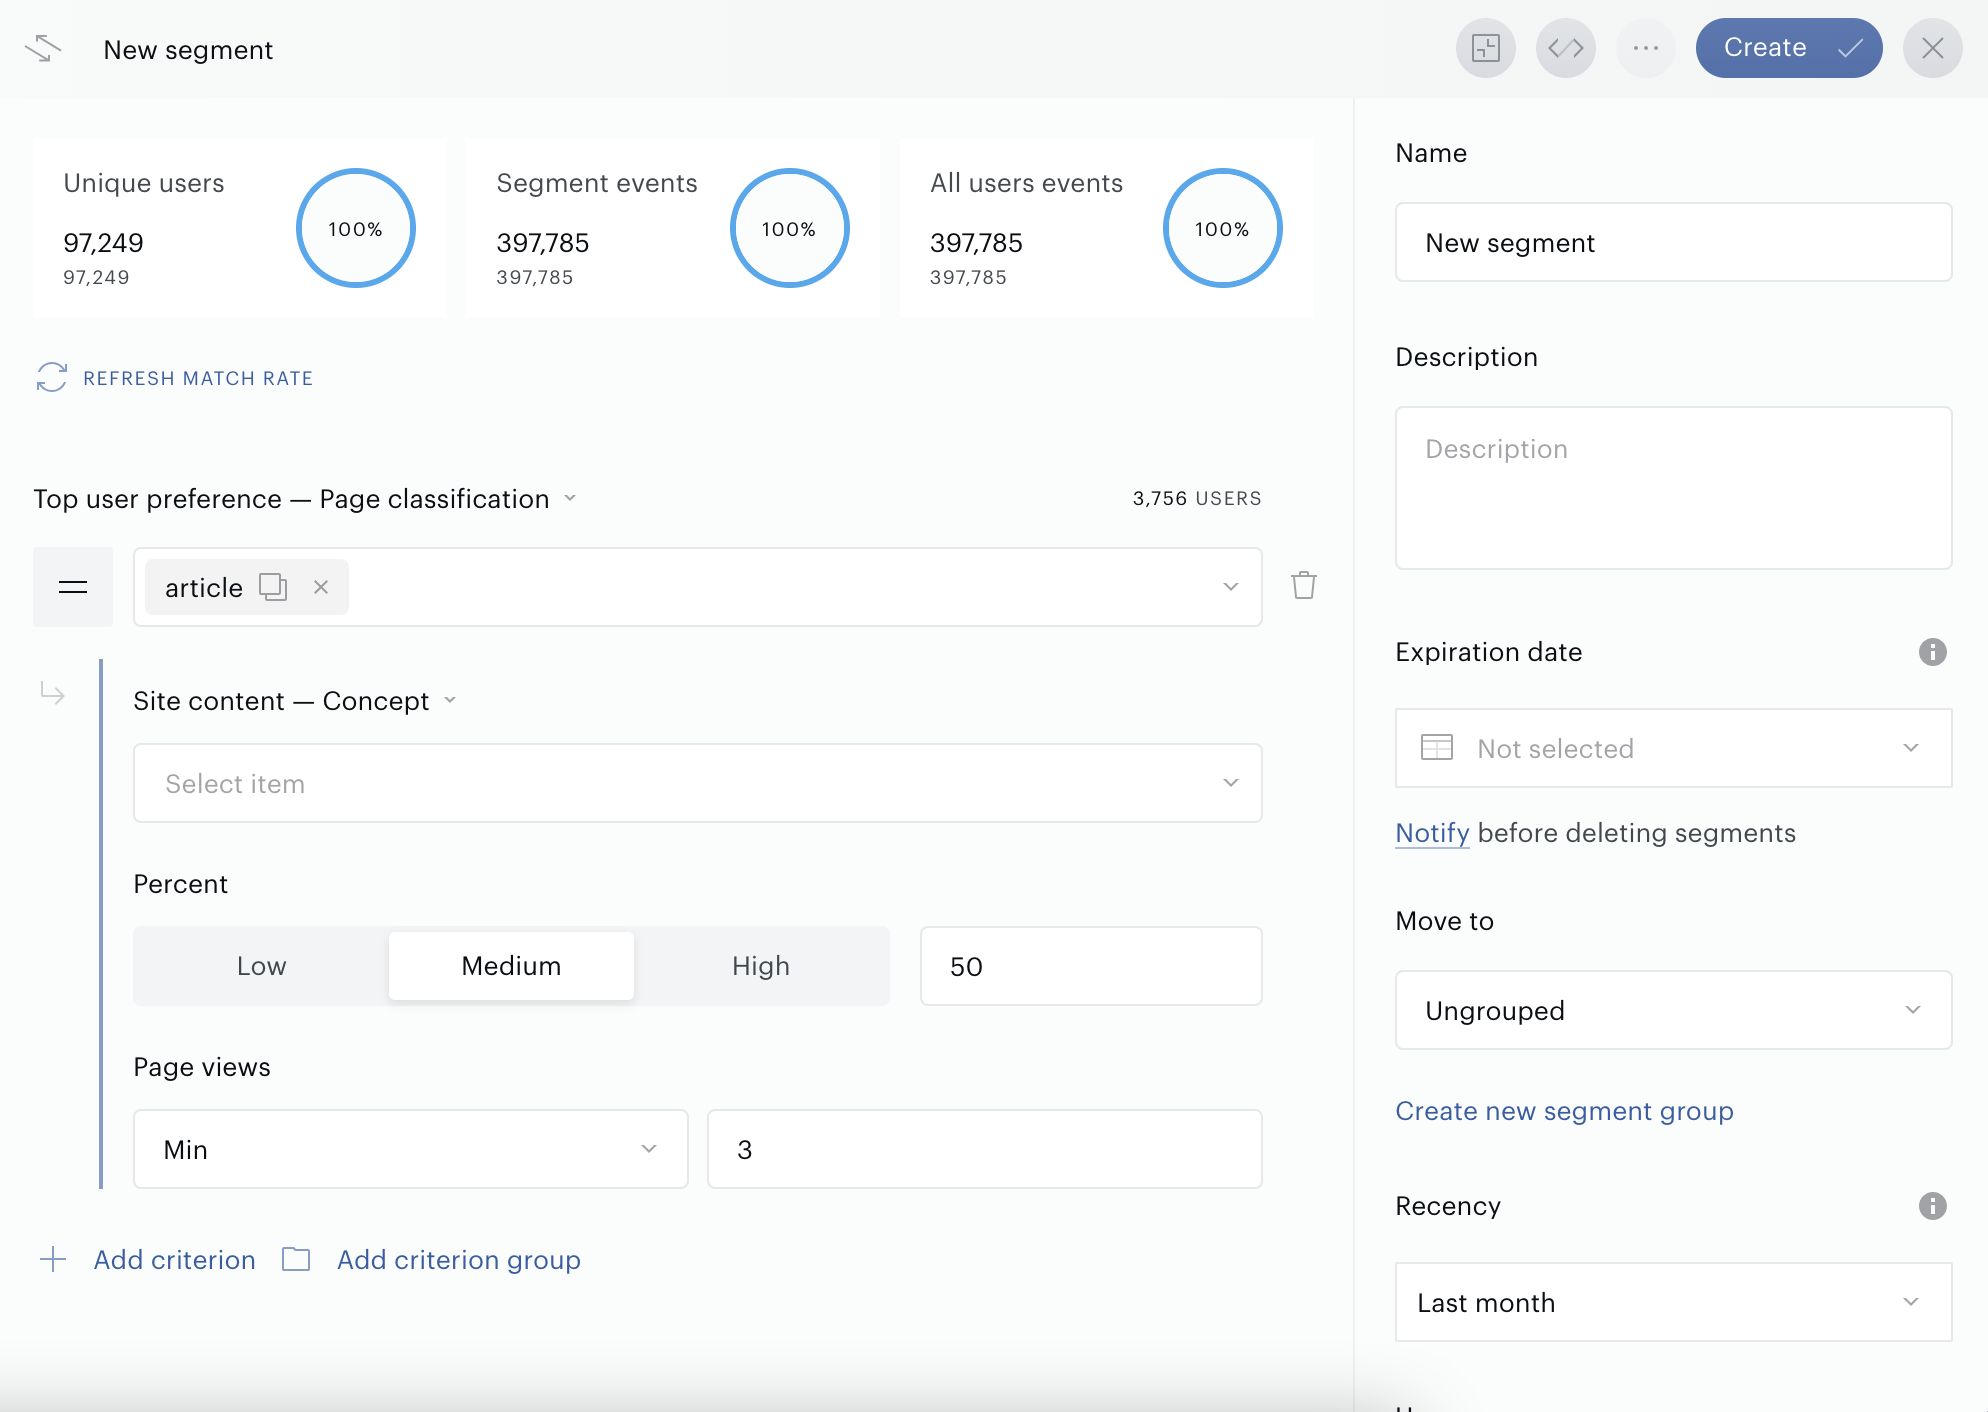Select the Low percent option
The width and height of the screenshot is (1988, 1412).
click(262, 966)
